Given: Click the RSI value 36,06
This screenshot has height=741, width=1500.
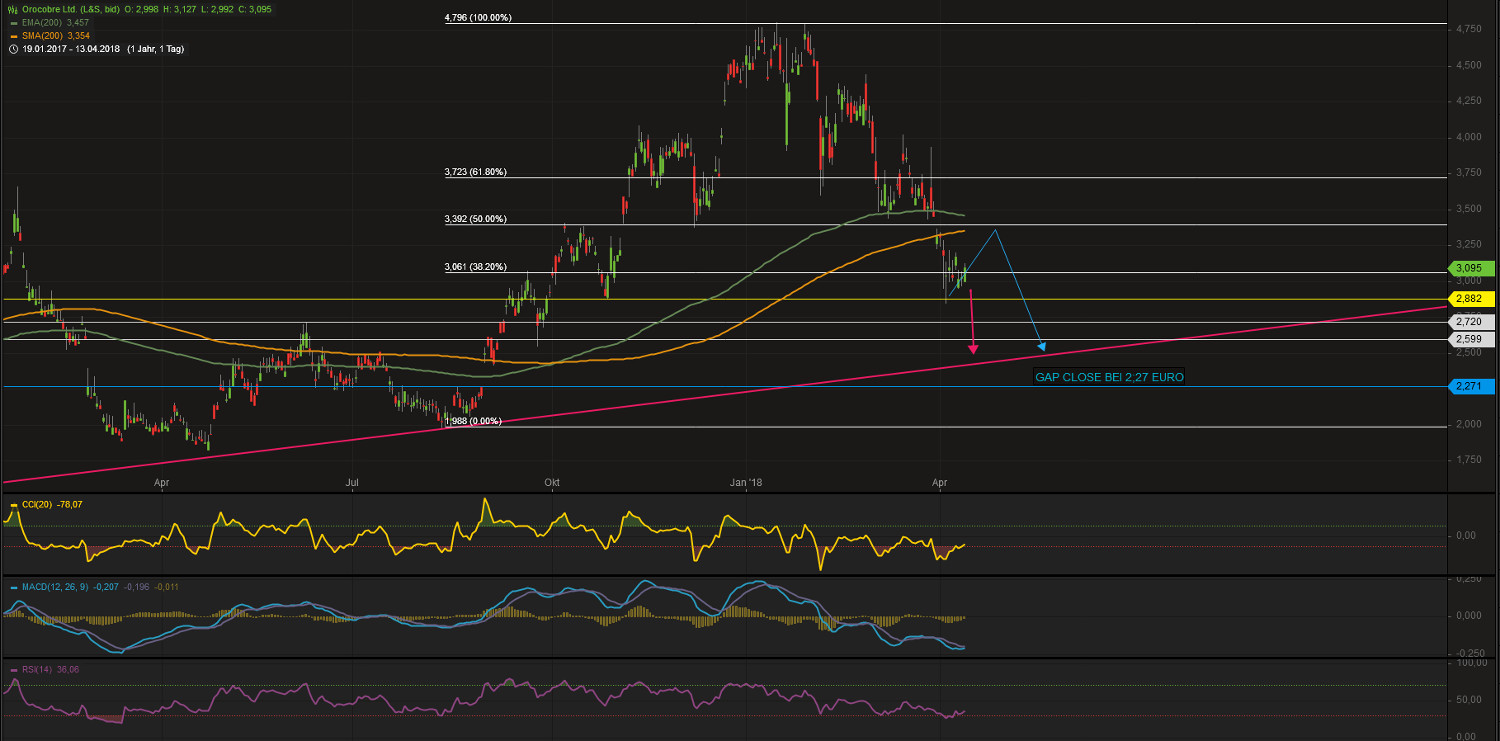Looking at the screenshot, I should [x=69, y=670].
